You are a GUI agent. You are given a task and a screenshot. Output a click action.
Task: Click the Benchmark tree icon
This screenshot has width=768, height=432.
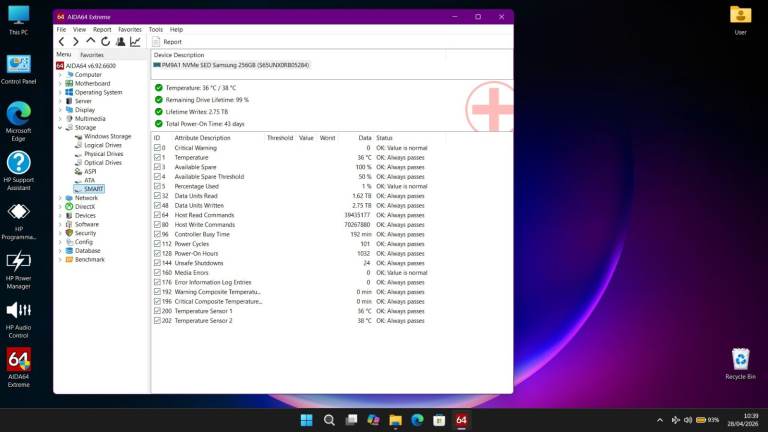pyautogui.click(x=69, y=260)
